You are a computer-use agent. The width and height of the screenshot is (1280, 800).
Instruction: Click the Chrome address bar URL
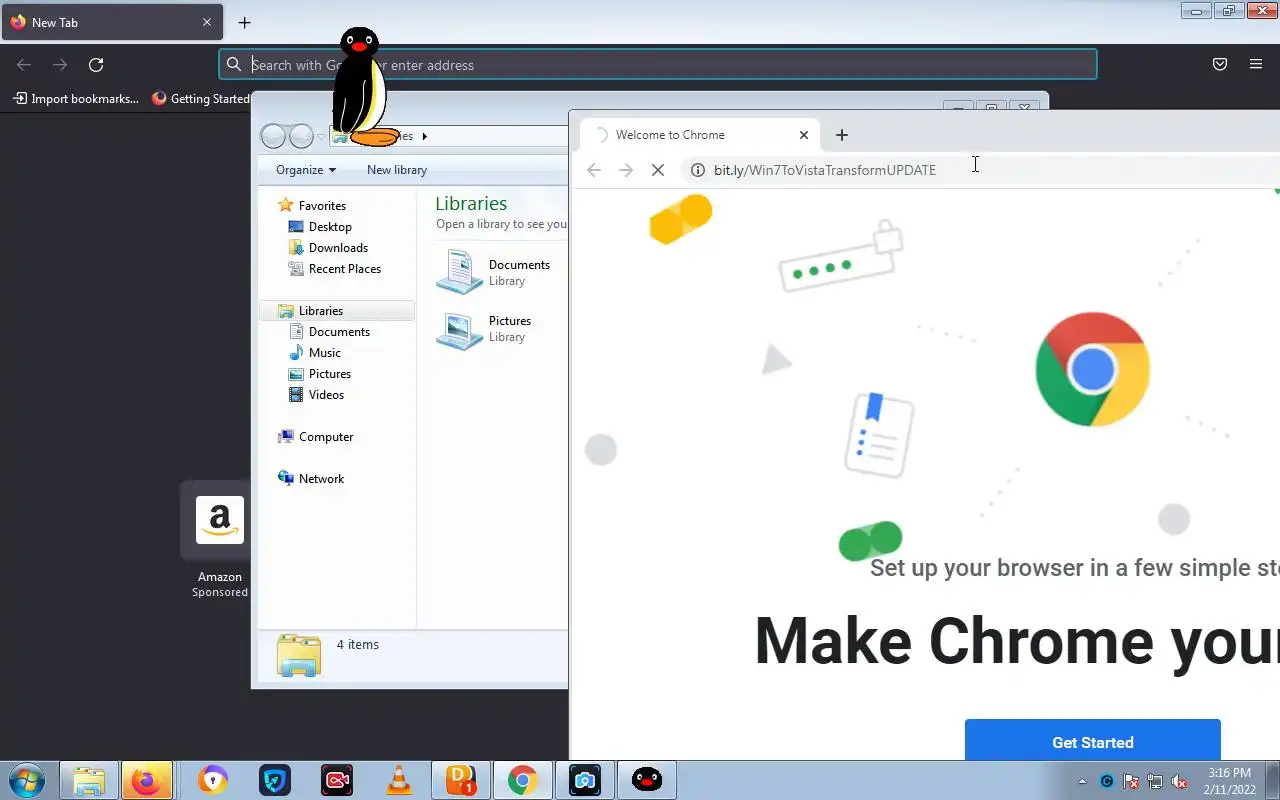pyautogui.click(x=825, y=170)
